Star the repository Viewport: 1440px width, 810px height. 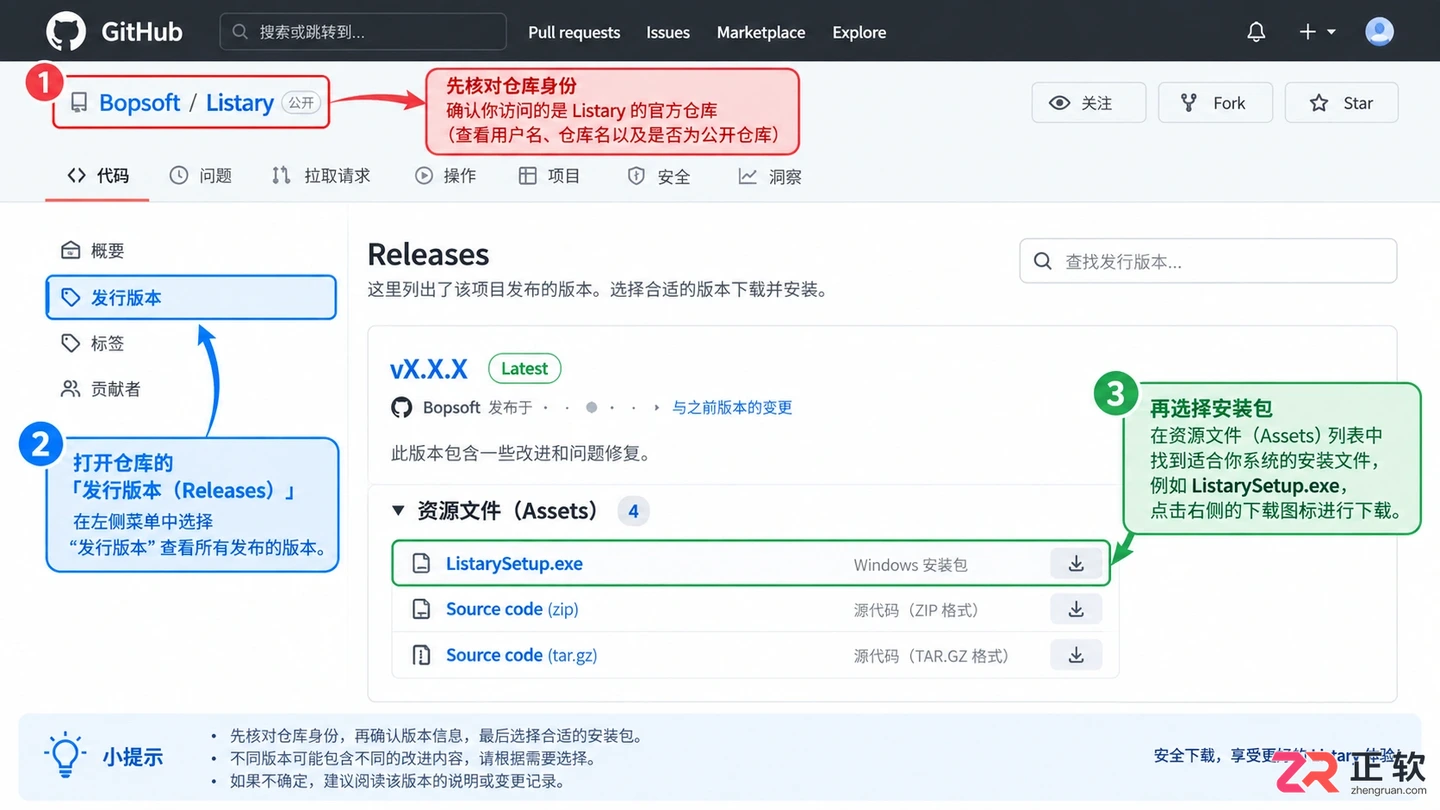tap(1341, 103)
